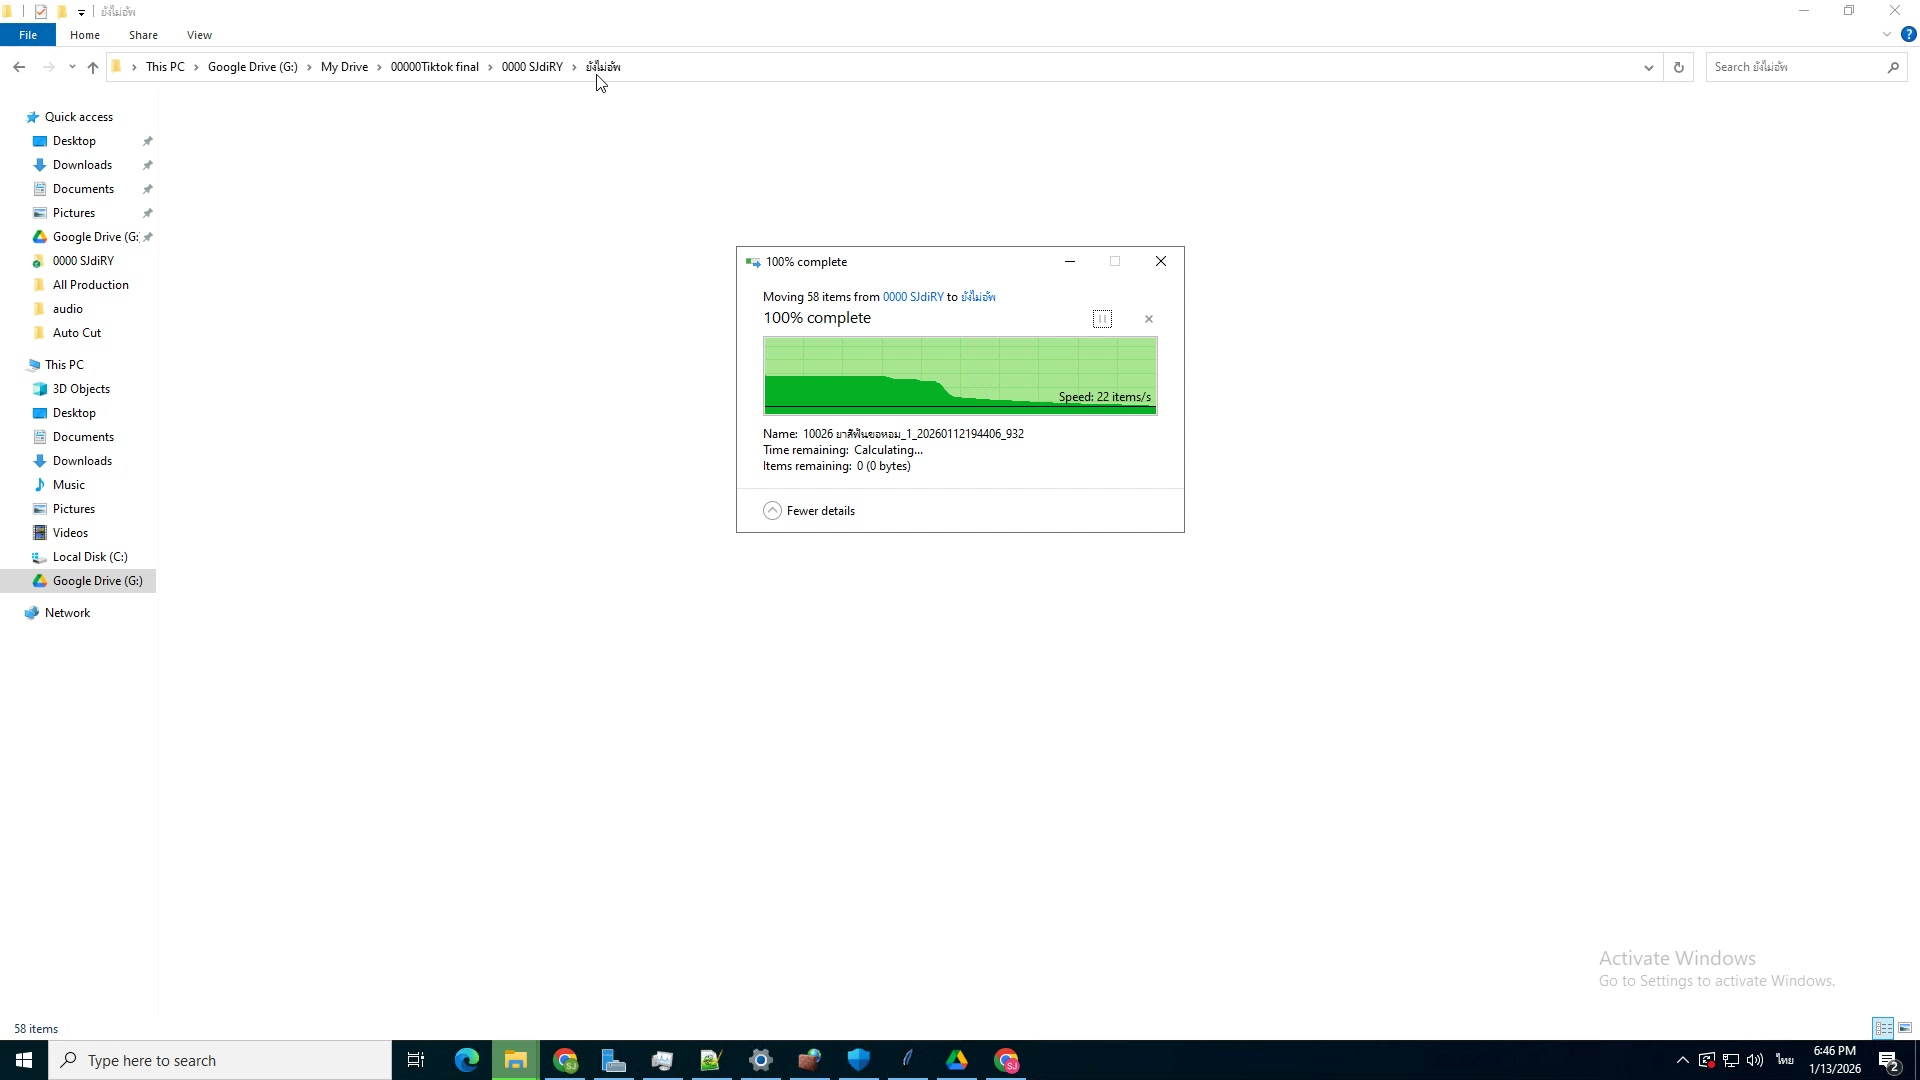Open the File menu
Screen dimensions: 1920x1080
point(28,34)
